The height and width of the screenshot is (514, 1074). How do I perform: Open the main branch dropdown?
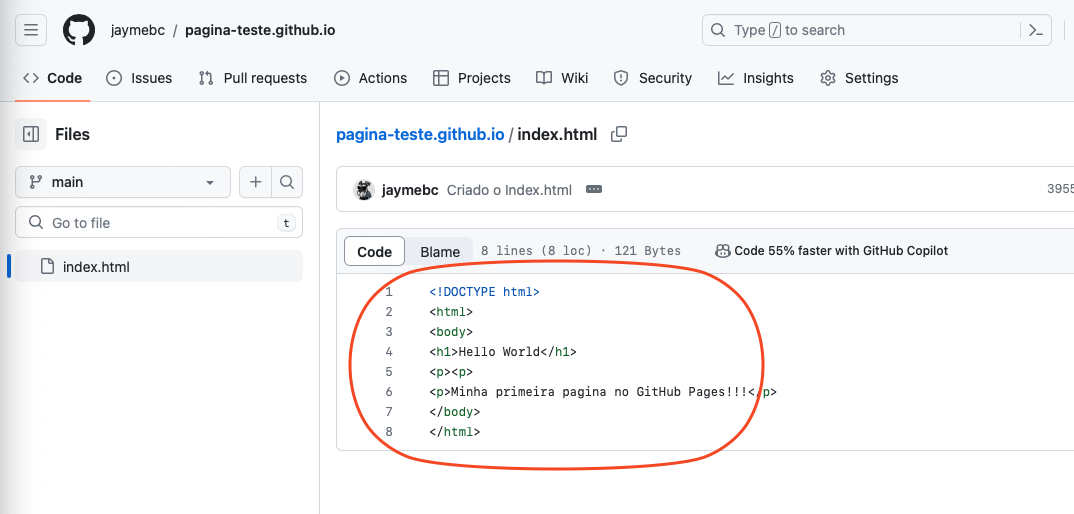[x=123, y=182]
